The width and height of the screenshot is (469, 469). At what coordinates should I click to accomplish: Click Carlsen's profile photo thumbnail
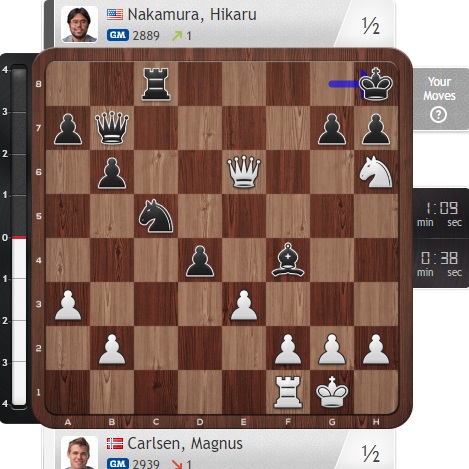[79, 452]
